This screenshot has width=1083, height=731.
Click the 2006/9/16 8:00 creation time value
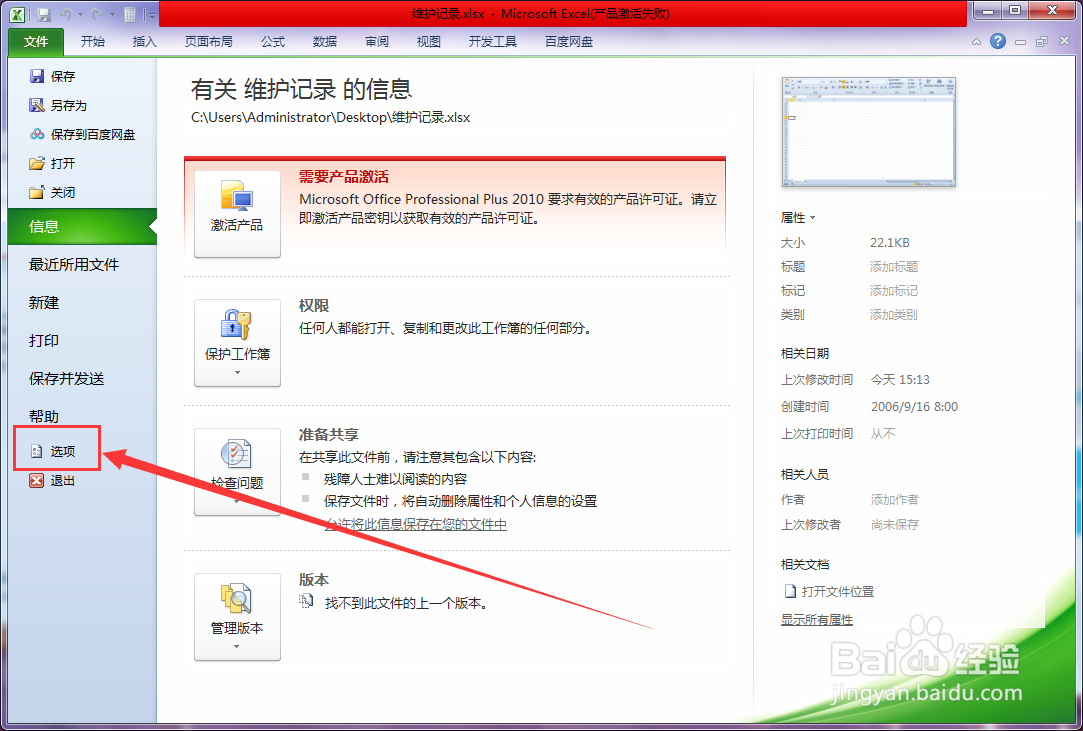pos(914,406)
